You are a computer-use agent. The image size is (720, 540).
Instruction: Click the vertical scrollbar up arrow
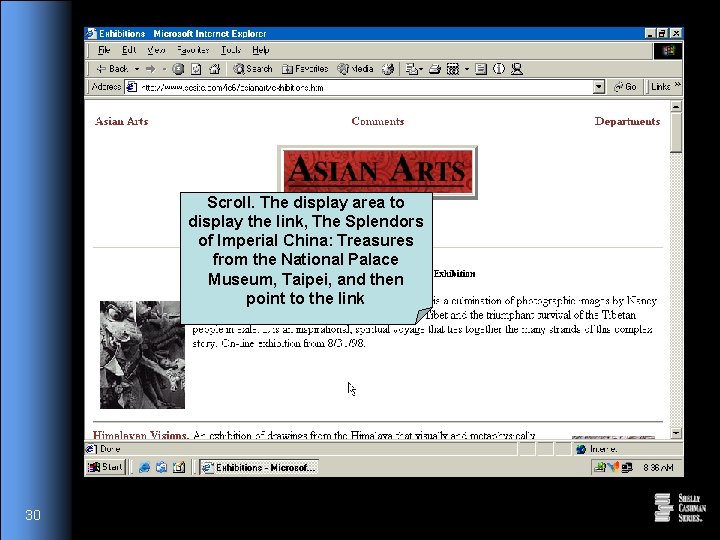tap(676, 107)
